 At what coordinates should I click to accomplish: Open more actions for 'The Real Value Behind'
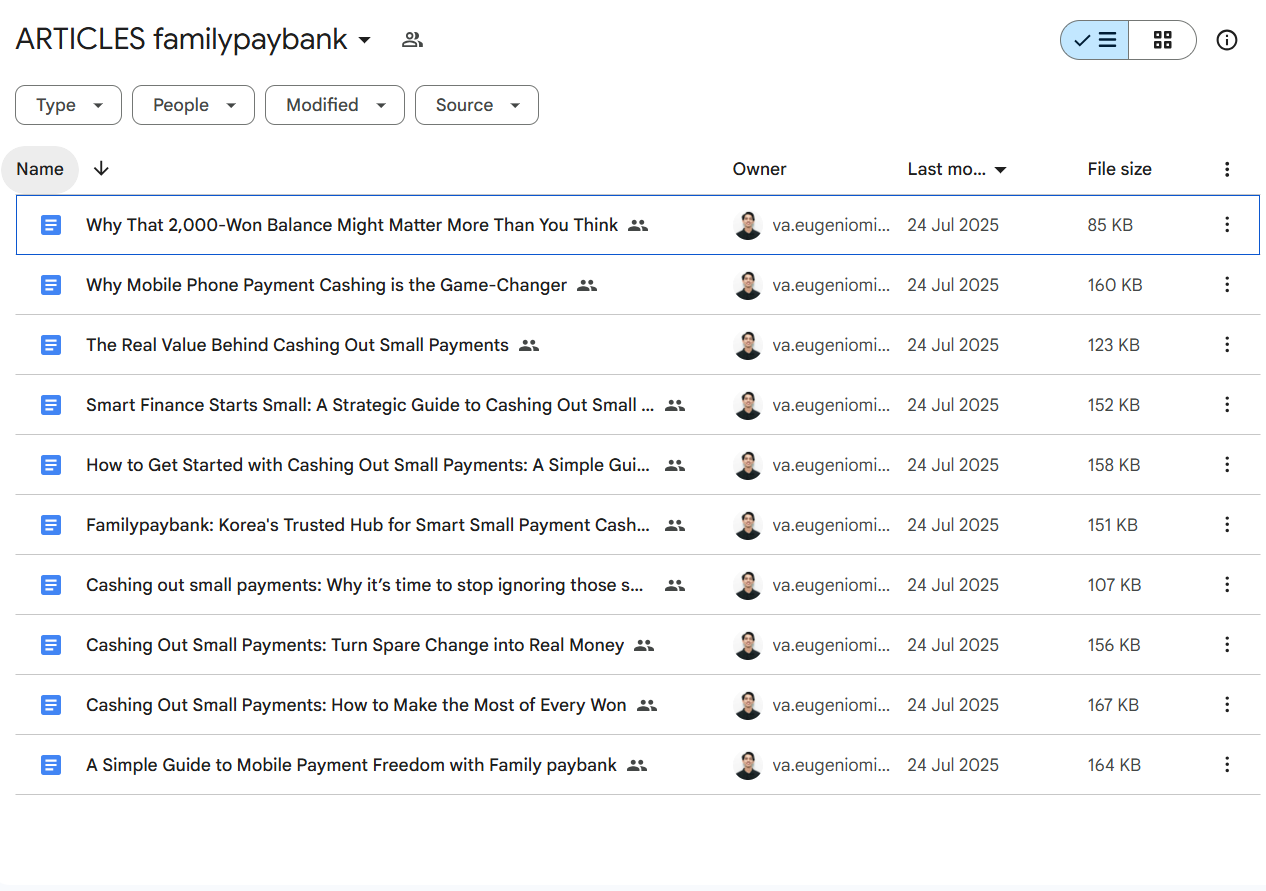pos(1227,345)
